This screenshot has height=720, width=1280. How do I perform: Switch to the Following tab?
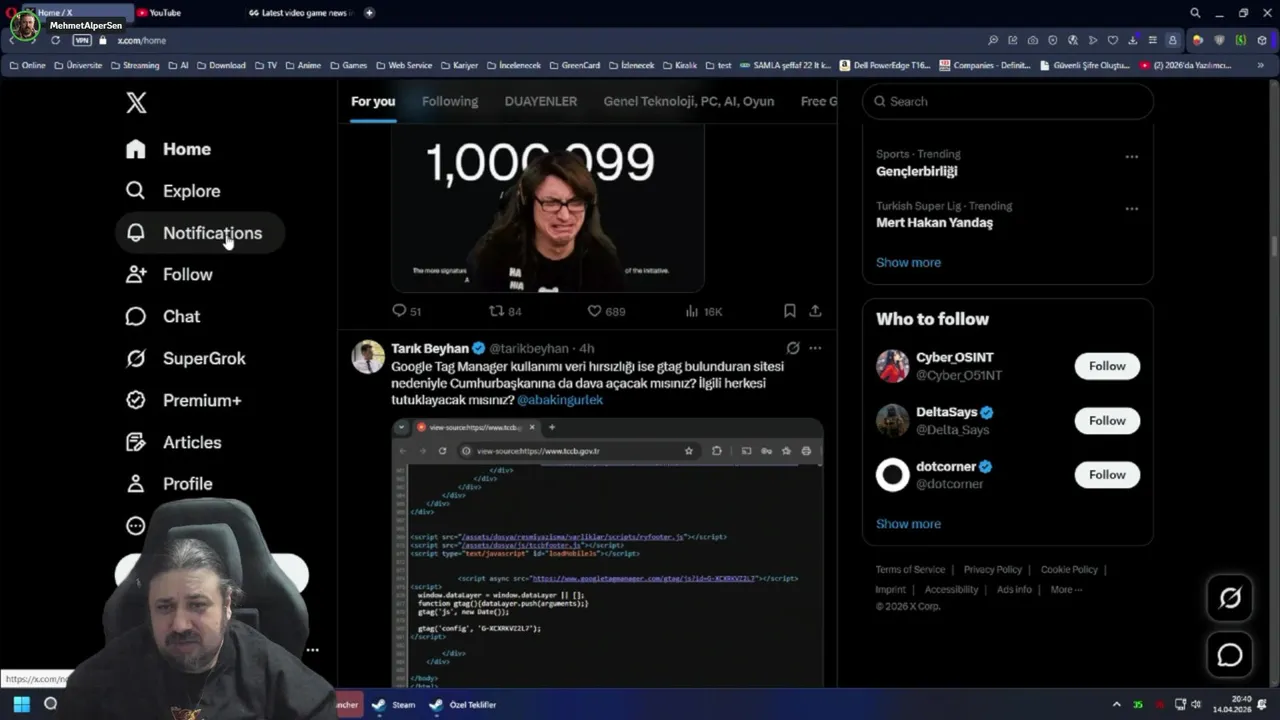450,101
